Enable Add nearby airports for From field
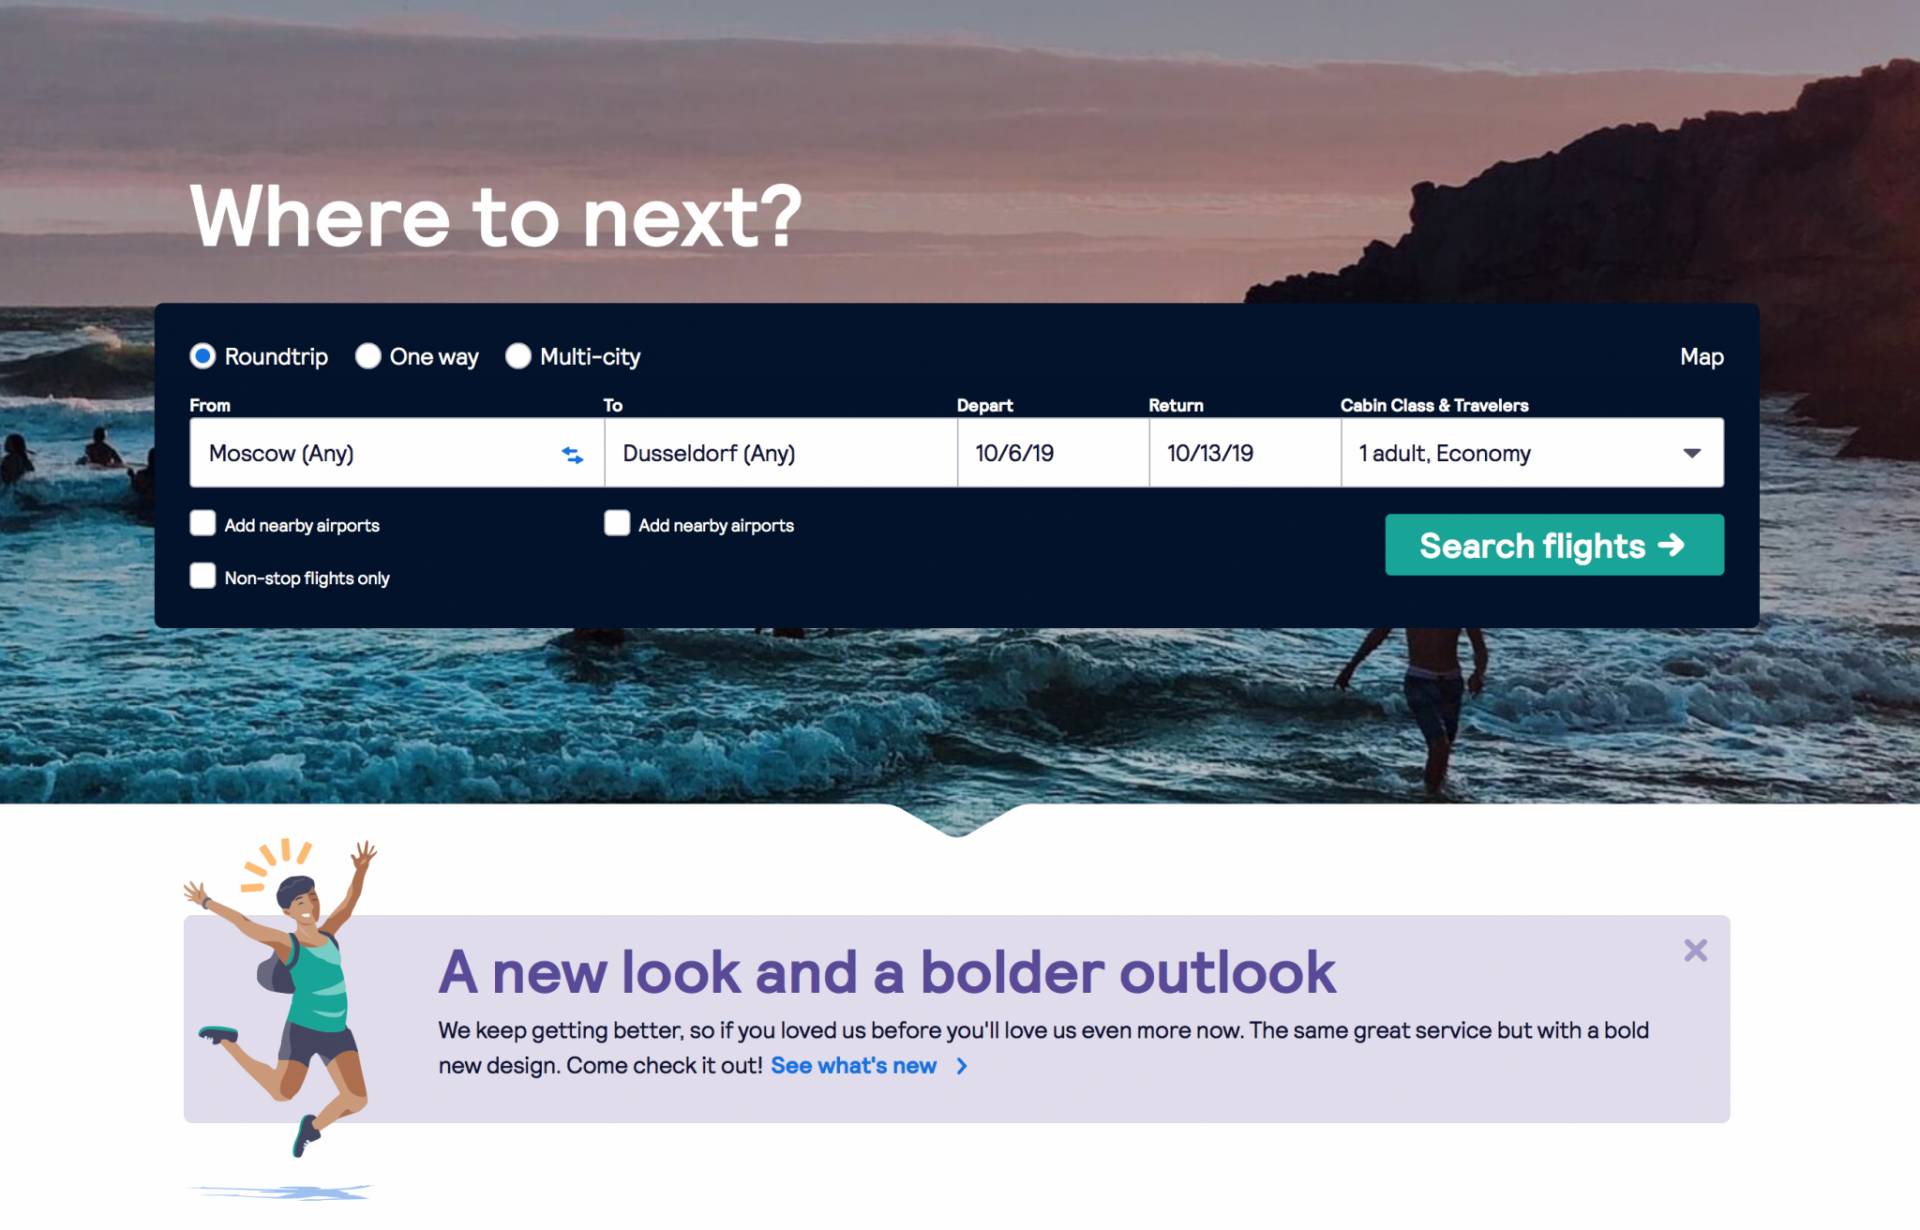 pos(204,523)
